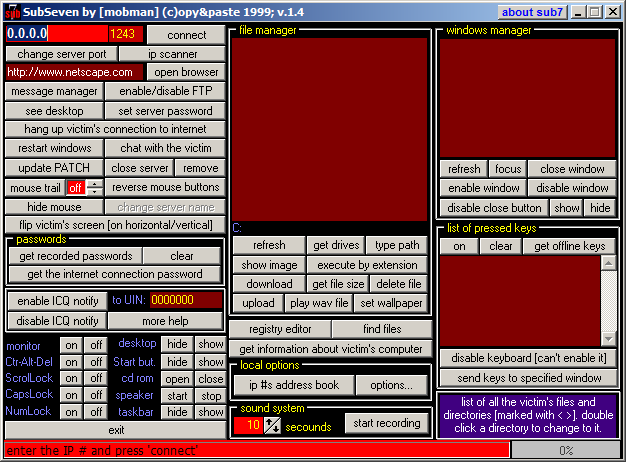This screenshot has height=462, width=626.
Task: Click the IP address input field
Action: click(x=55, y=34)
